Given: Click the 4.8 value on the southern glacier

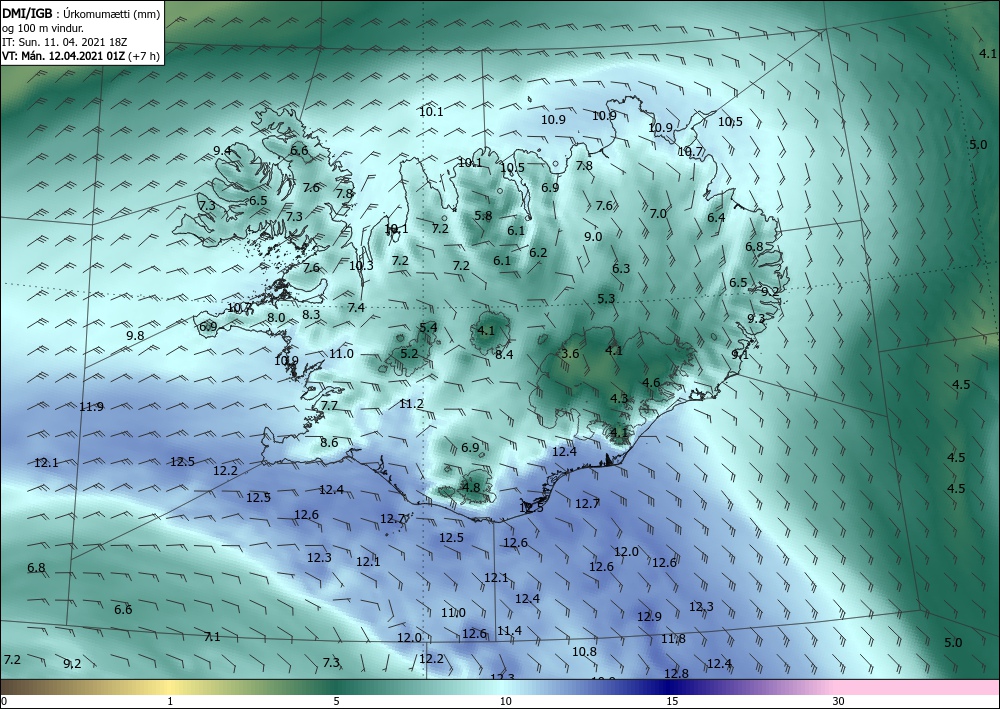Looking at the screenshot, I should [x=471, y=487].
